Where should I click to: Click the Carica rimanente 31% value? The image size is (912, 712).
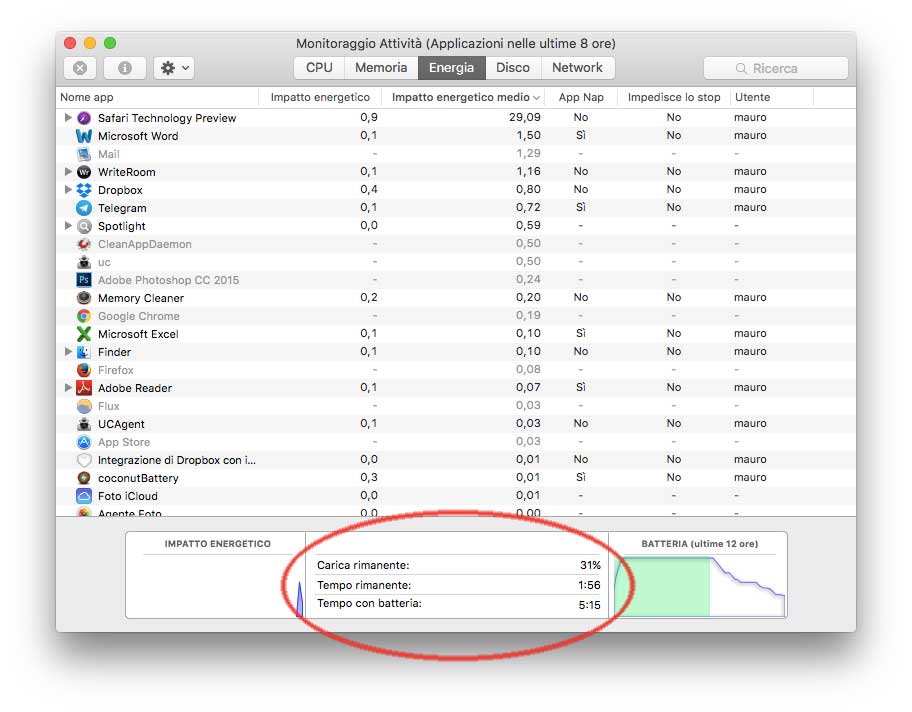[590, 565]
